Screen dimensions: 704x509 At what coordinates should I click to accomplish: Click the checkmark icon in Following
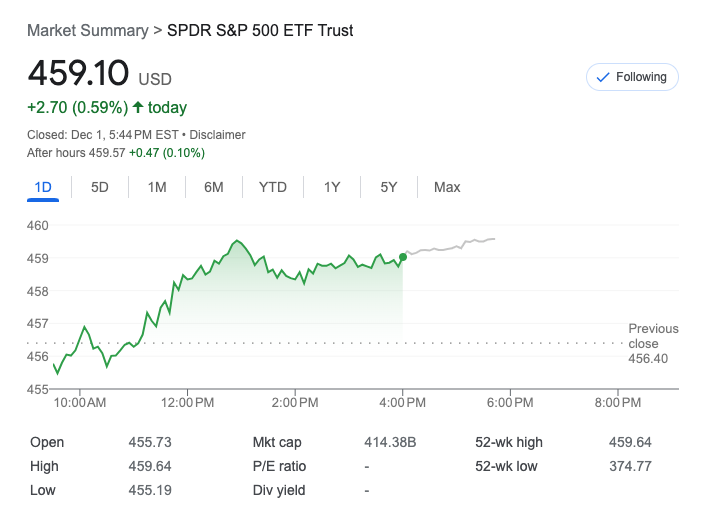click(602, 77)
